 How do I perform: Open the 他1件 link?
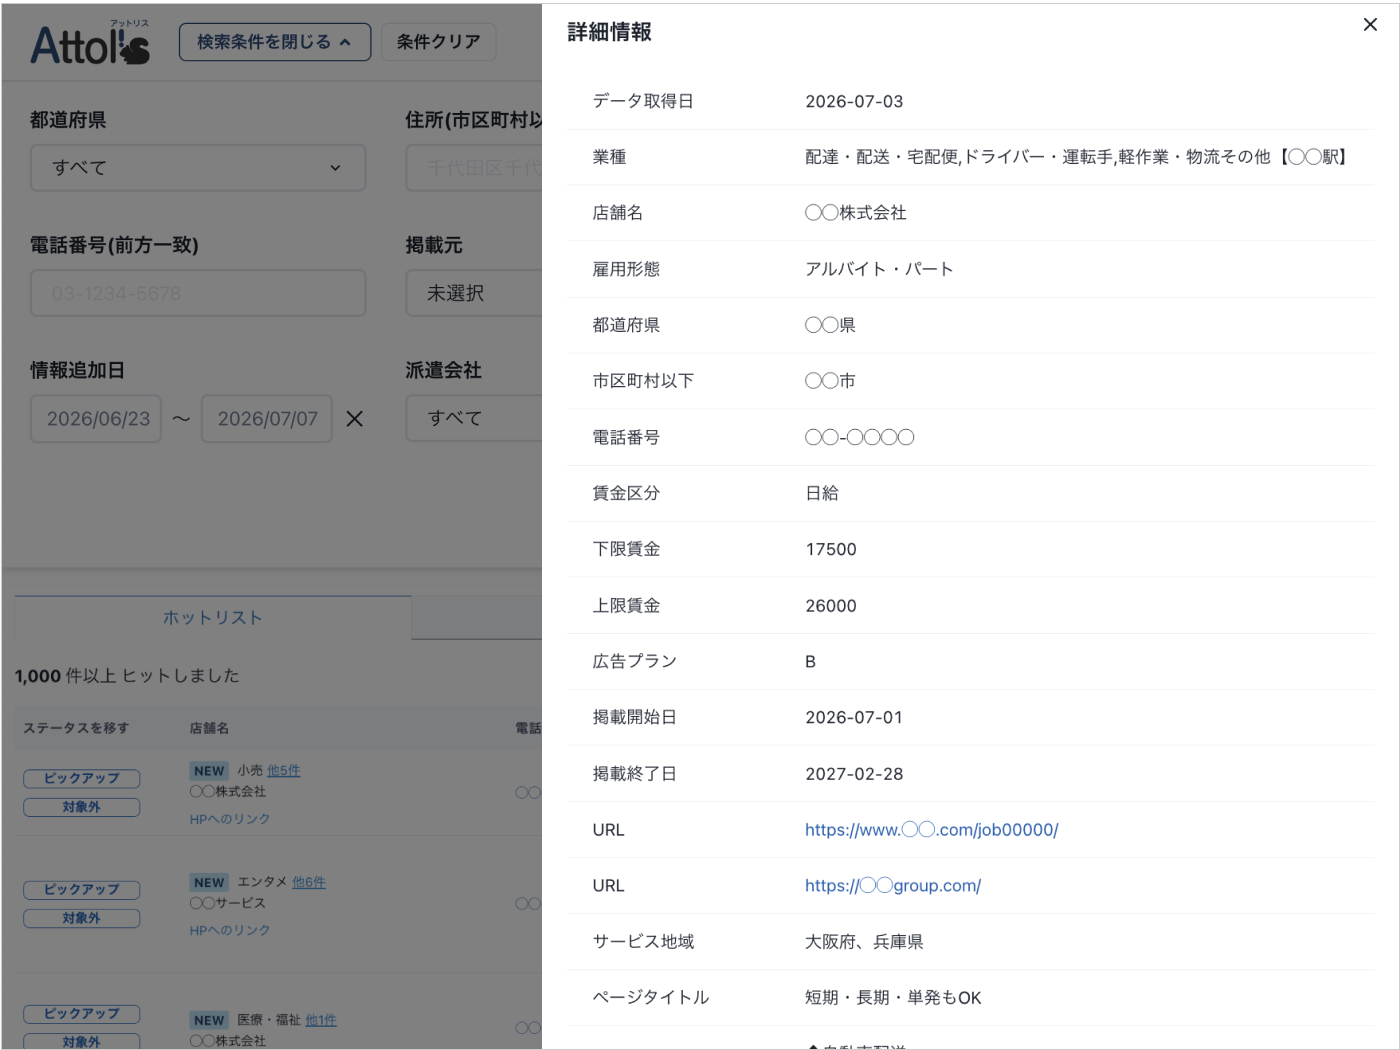click(x=321, y=1020)
